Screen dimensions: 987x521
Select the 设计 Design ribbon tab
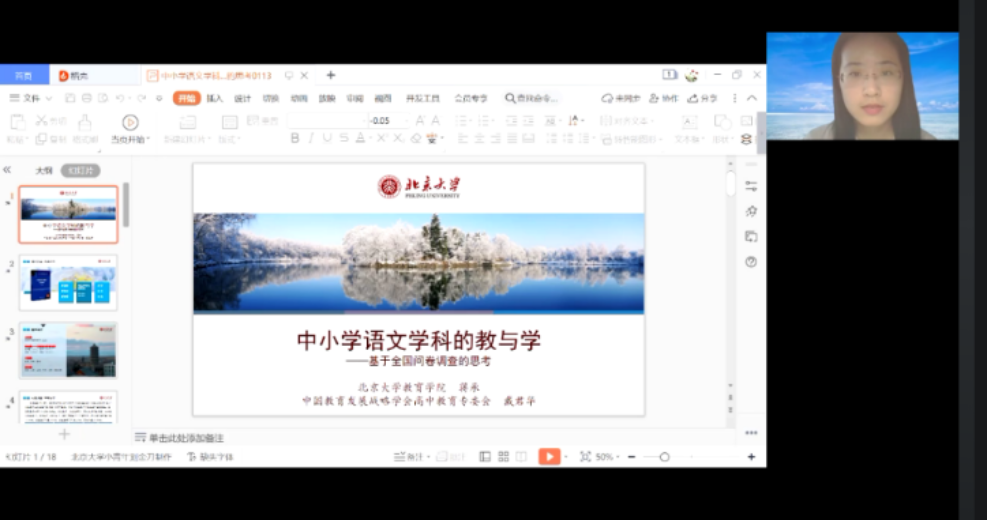click(x=243, y=98)
